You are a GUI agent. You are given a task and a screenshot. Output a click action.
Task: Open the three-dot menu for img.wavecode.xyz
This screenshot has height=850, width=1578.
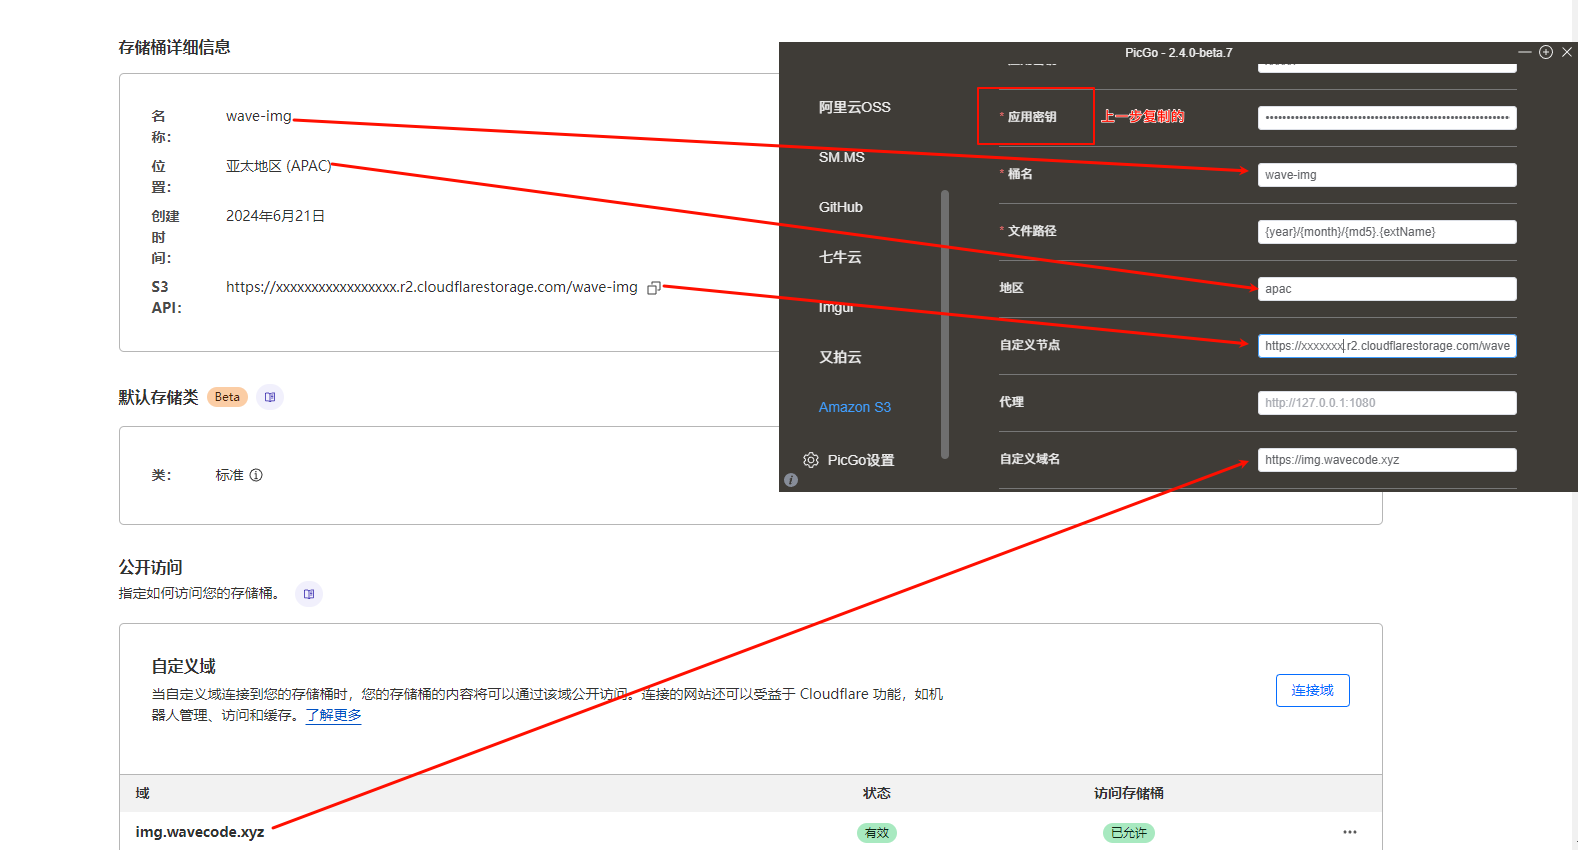(1350, 832)
